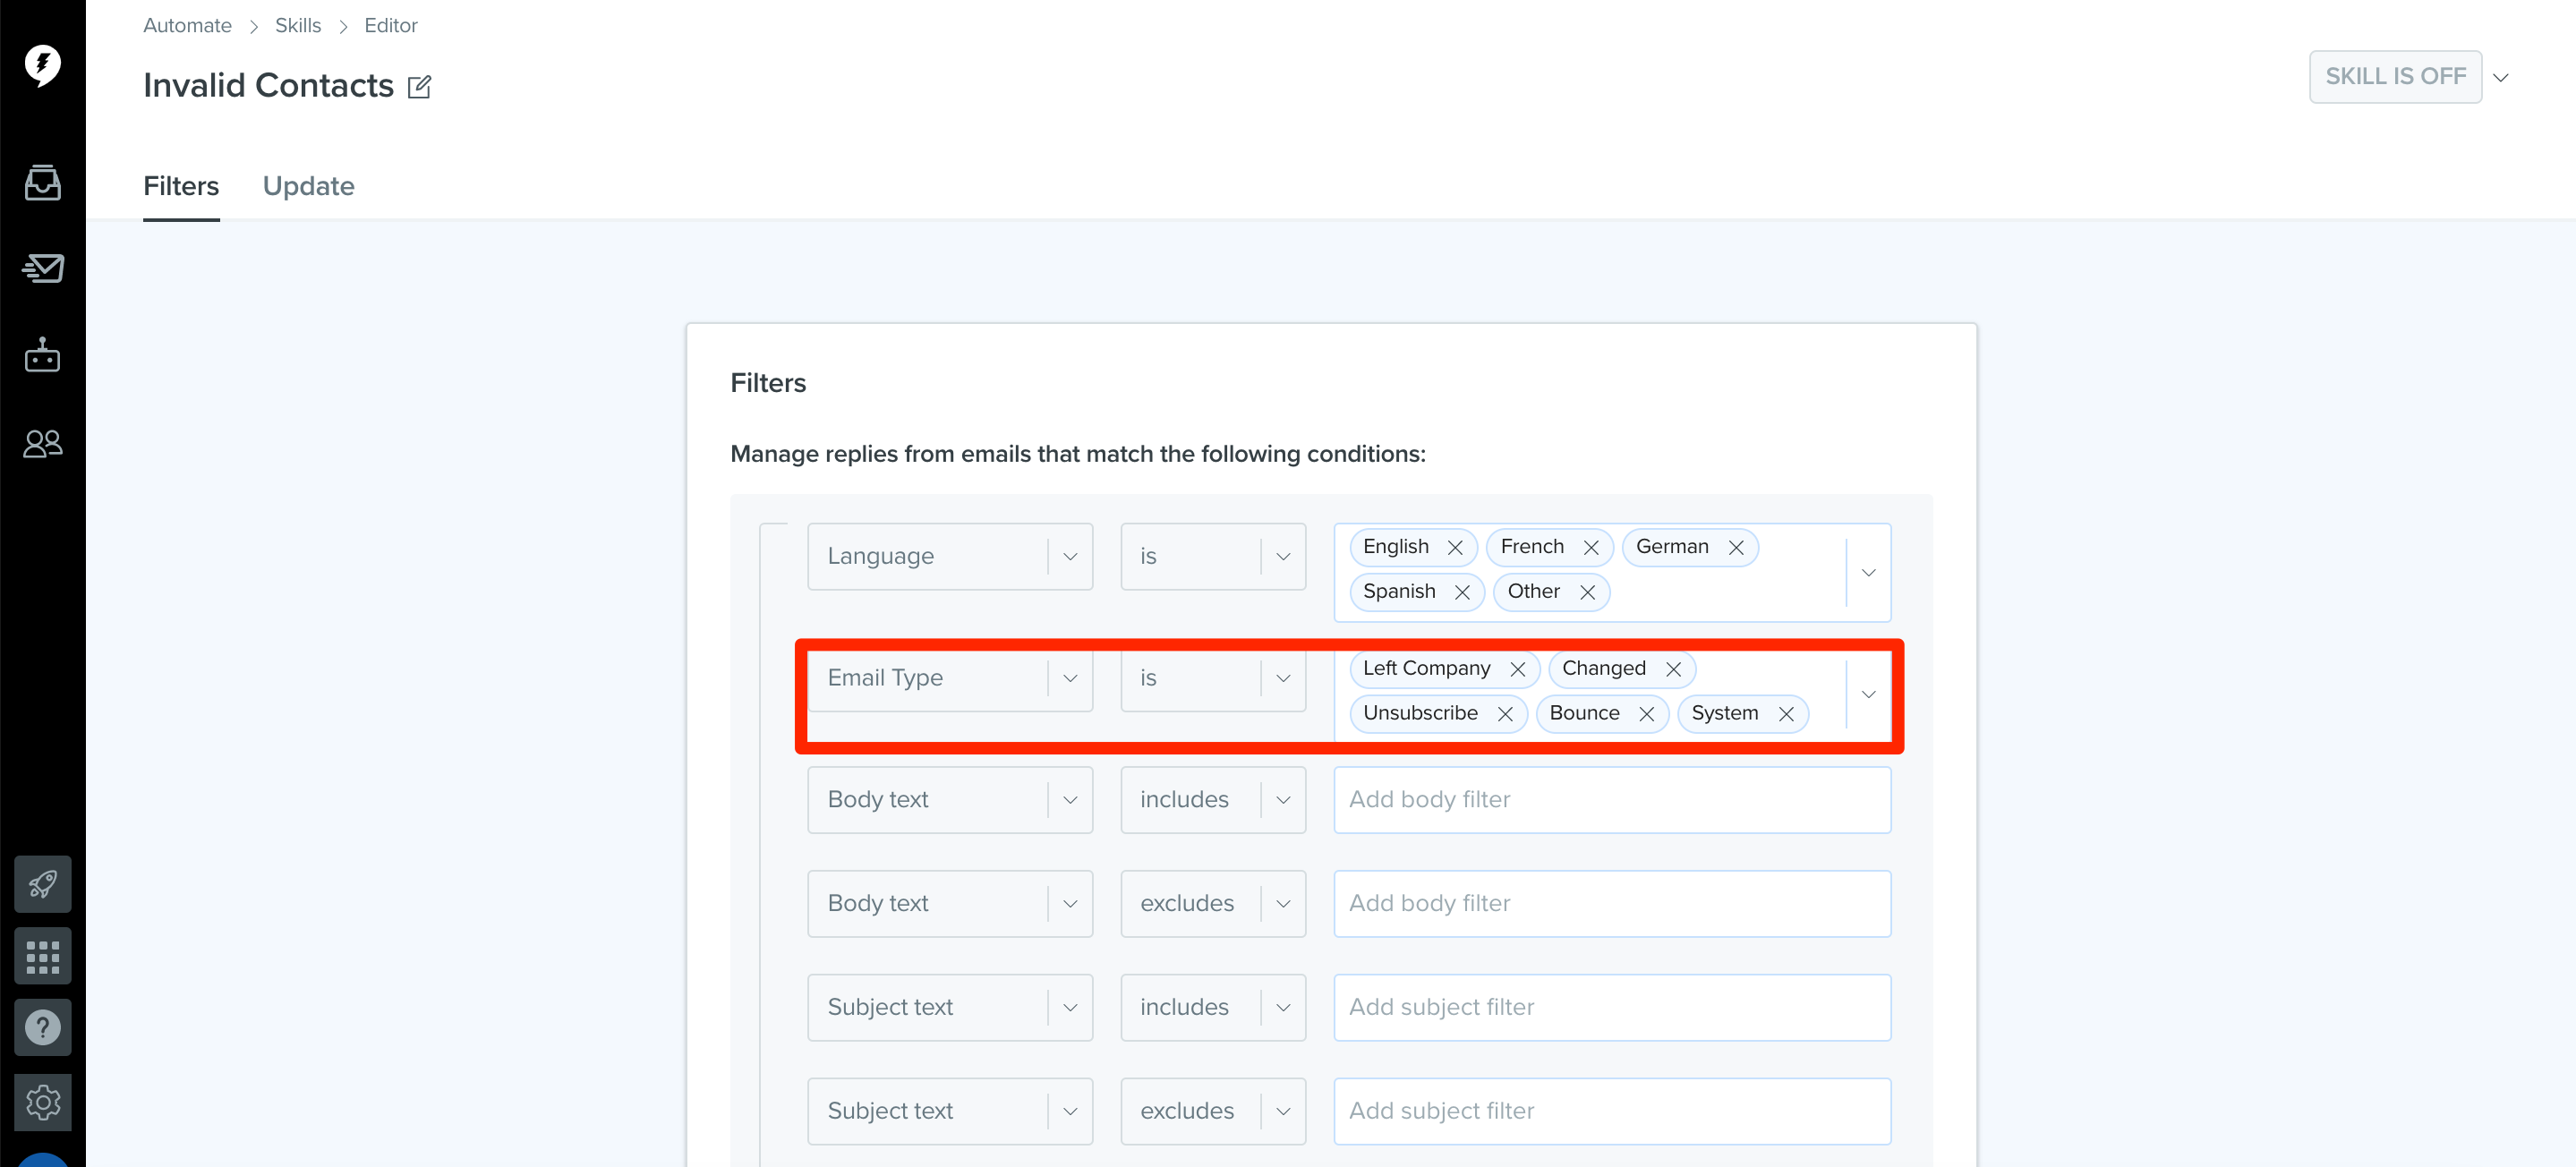The height and width of the screenshot is (1167, 2576).
Task: Open the Subject text includes operator dropdown
Action: click(x=1213, y=1008)
